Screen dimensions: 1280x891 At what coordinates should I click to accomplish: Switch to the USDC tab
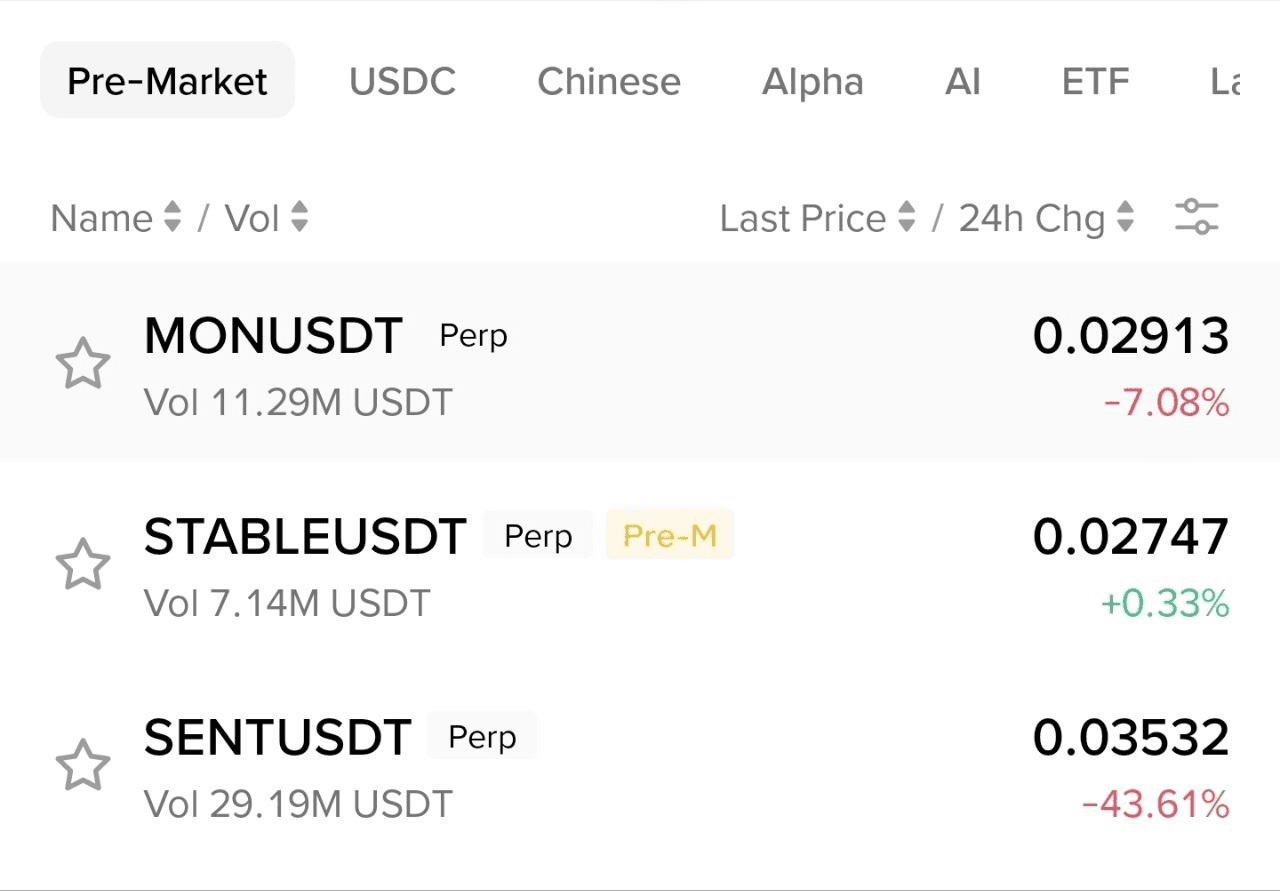(x=402, y=81)
